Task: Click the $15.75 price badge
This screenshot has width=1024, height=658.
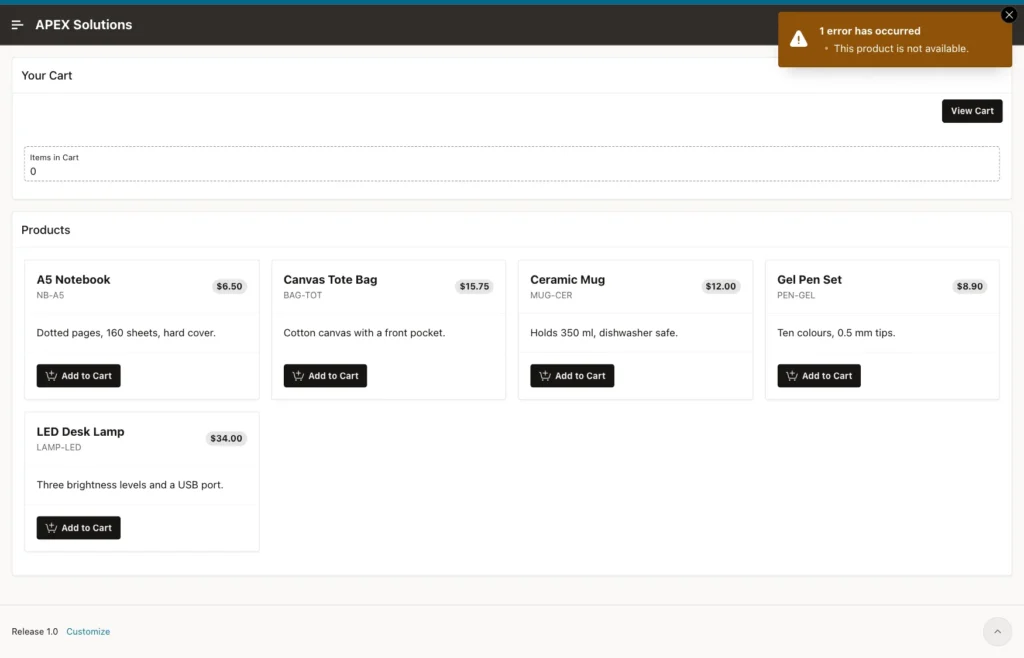Action: click(x=474, y=286)
